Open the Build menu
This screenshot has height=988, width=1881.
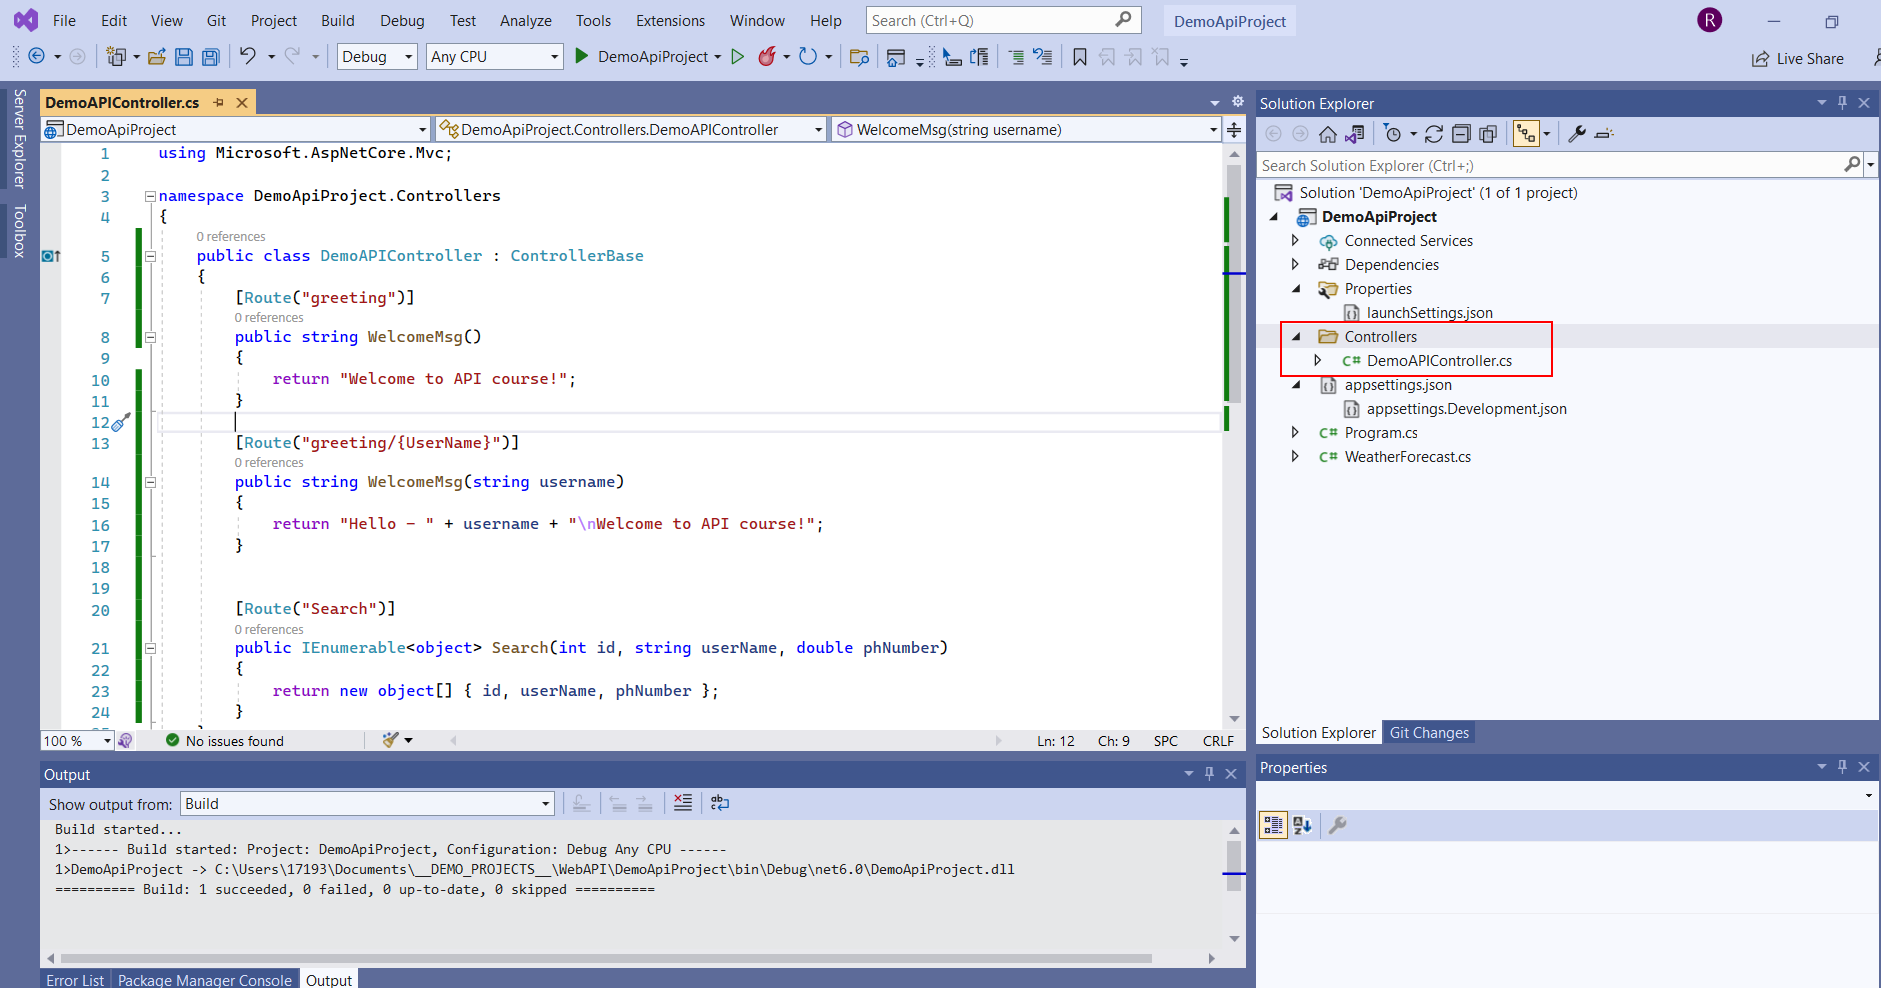click(338, 20)
